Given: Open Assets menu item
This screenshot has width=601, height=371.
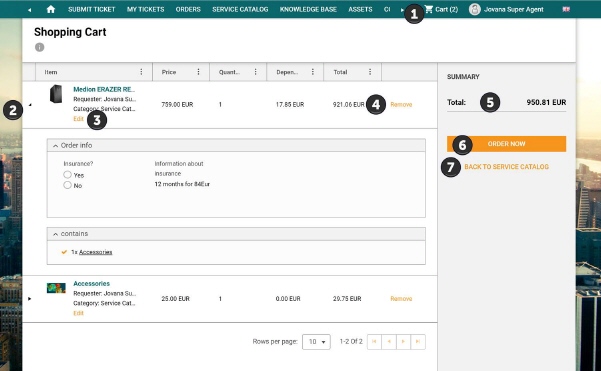Looking at the screenshot, I should click(x=360, y=9).
